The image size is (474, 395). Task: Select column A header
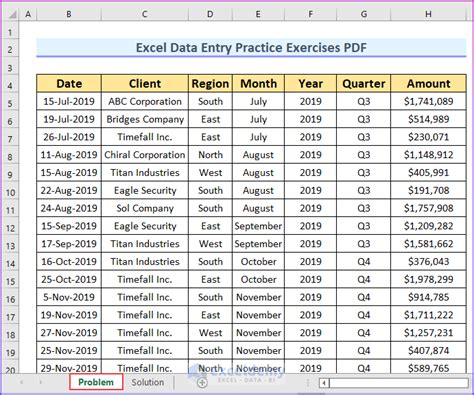coord(28,14)
